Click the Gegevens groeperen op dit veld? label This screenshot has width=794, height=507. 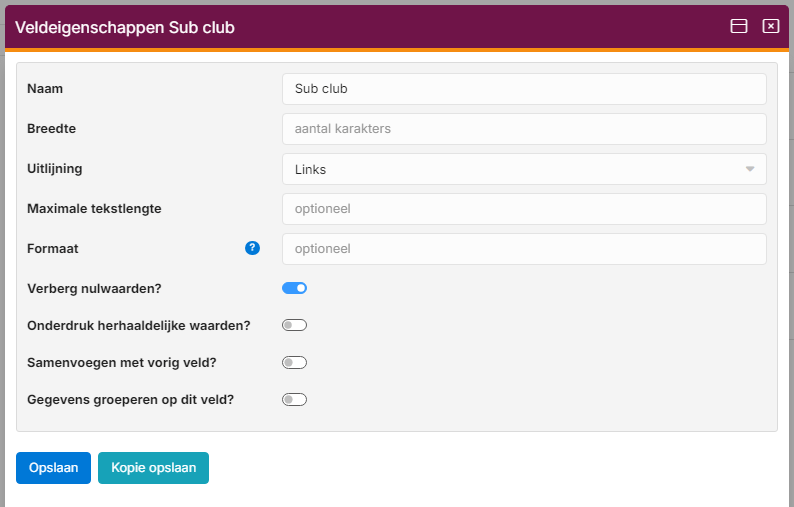pyautogui.click(x=131, y=400)
